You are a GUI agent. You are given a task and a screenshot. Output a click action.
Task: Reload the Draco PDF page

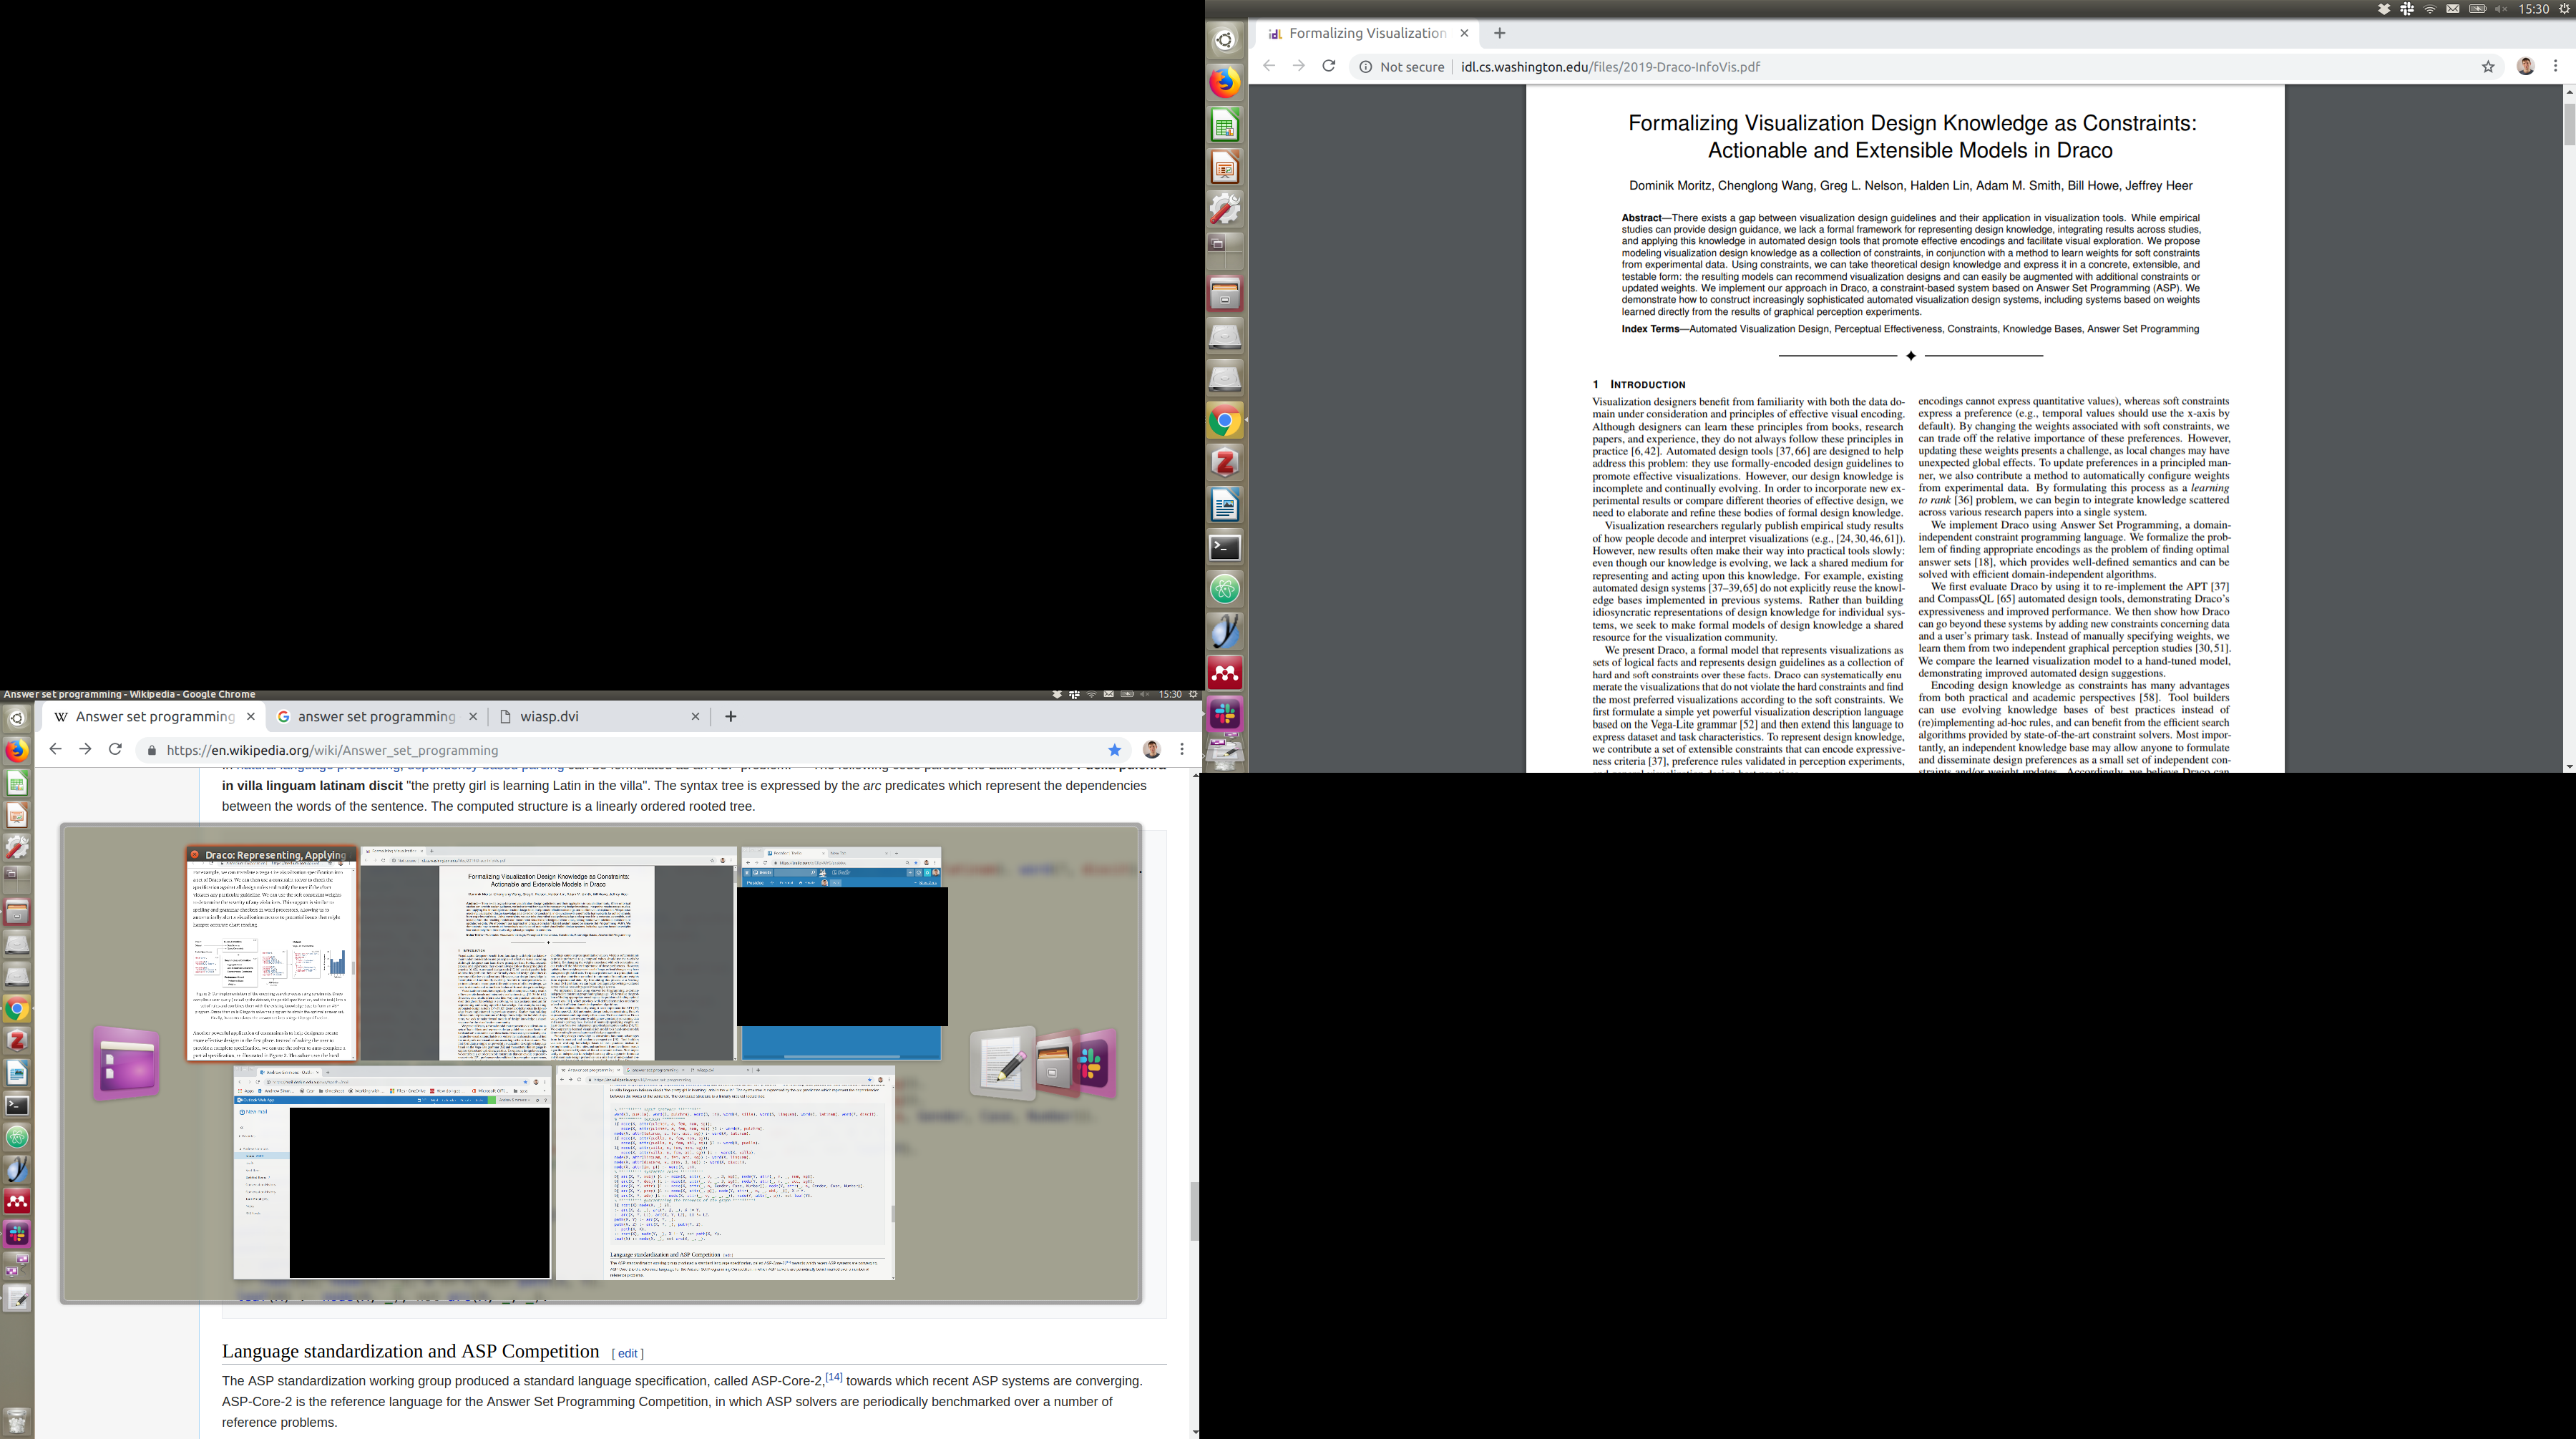[1328, 66]
